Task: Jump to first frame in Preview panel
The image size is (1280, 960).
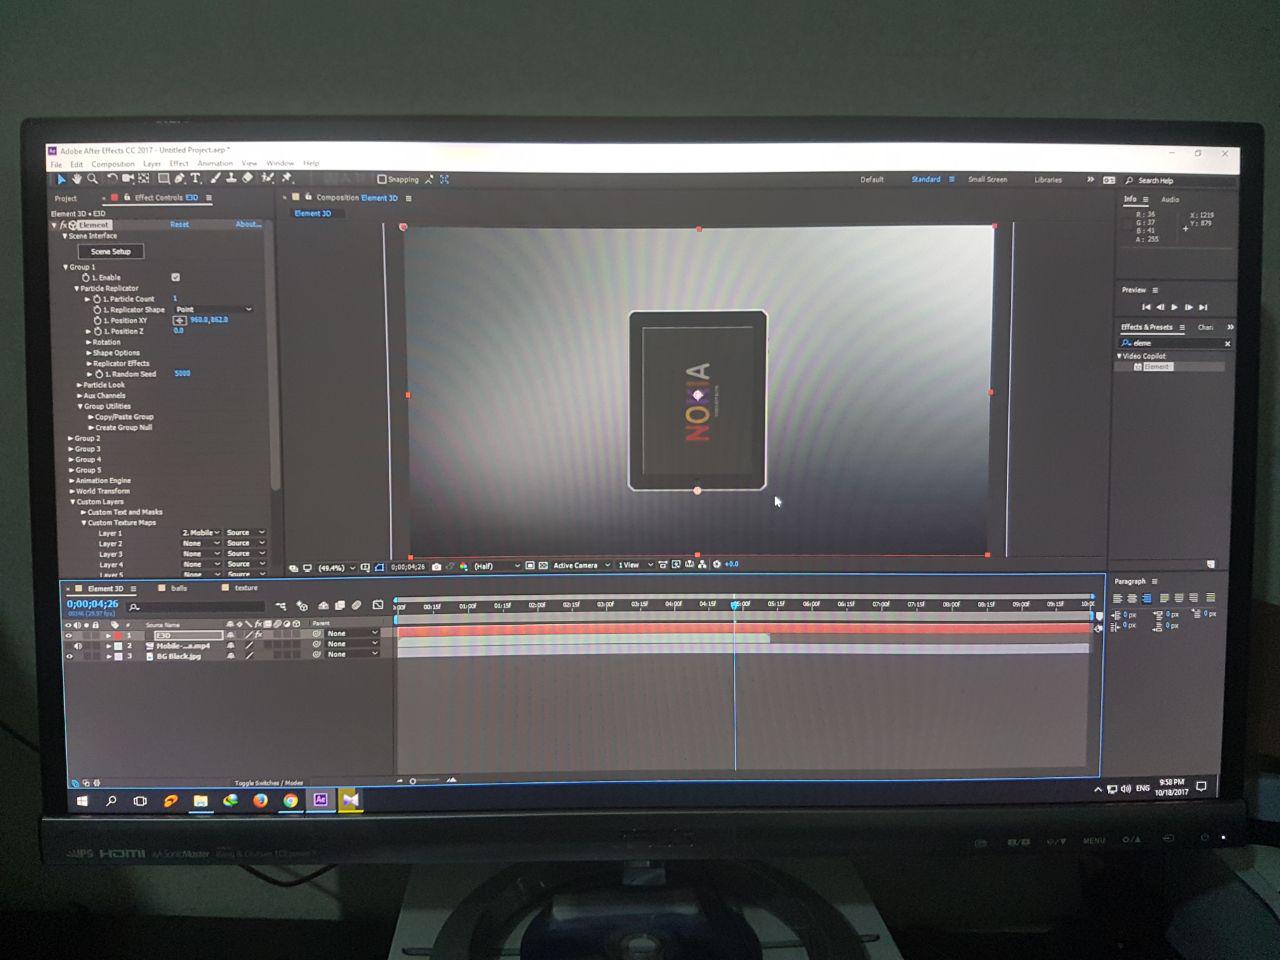Action: 1146,307
